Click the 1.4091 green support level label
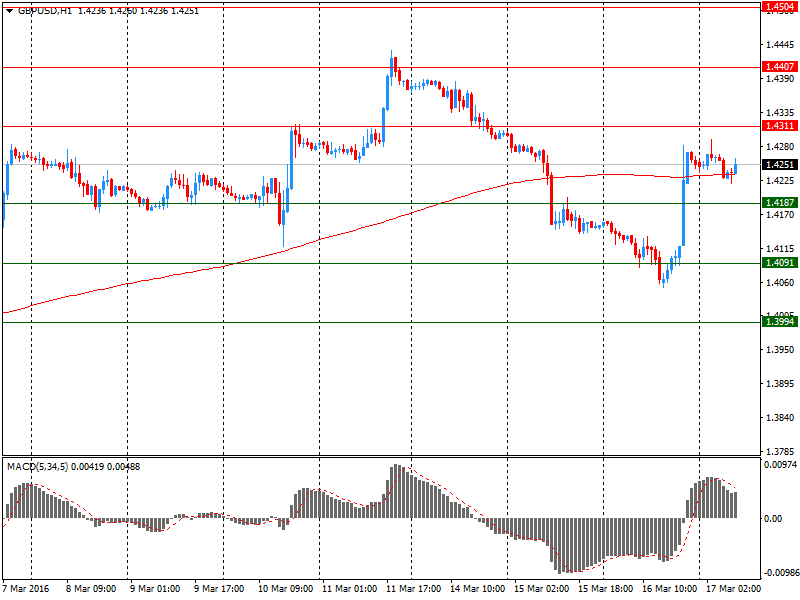800x600 pixels. coord(780,262)
